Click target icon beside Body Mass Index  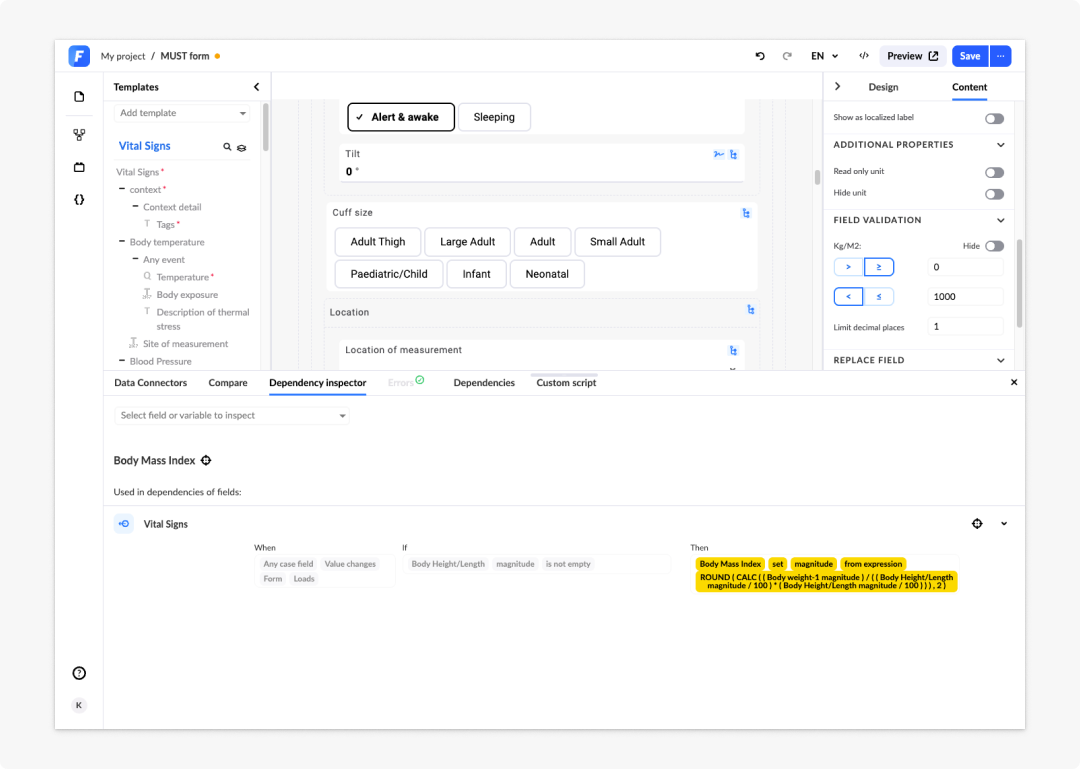[206, 460]
